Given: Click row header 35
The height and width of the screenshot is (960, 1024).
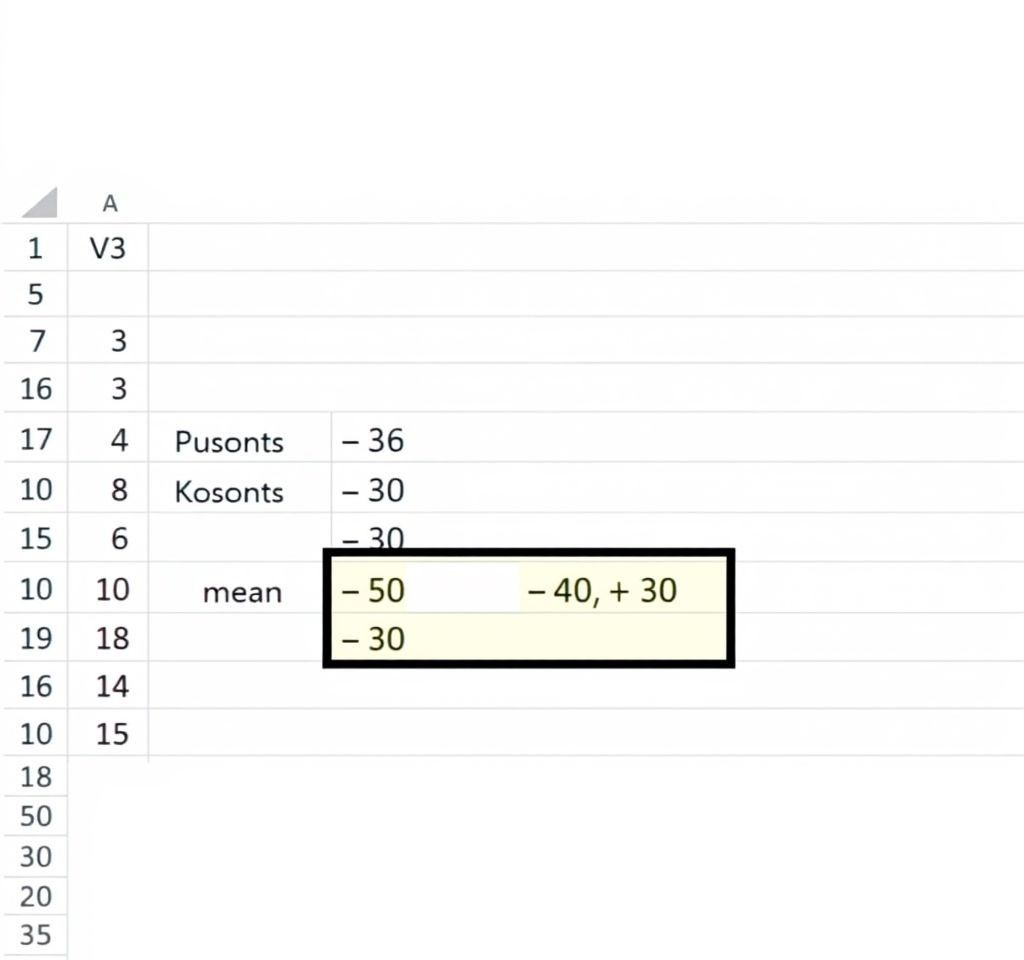Looking at the screenshot, I should 35,935.
